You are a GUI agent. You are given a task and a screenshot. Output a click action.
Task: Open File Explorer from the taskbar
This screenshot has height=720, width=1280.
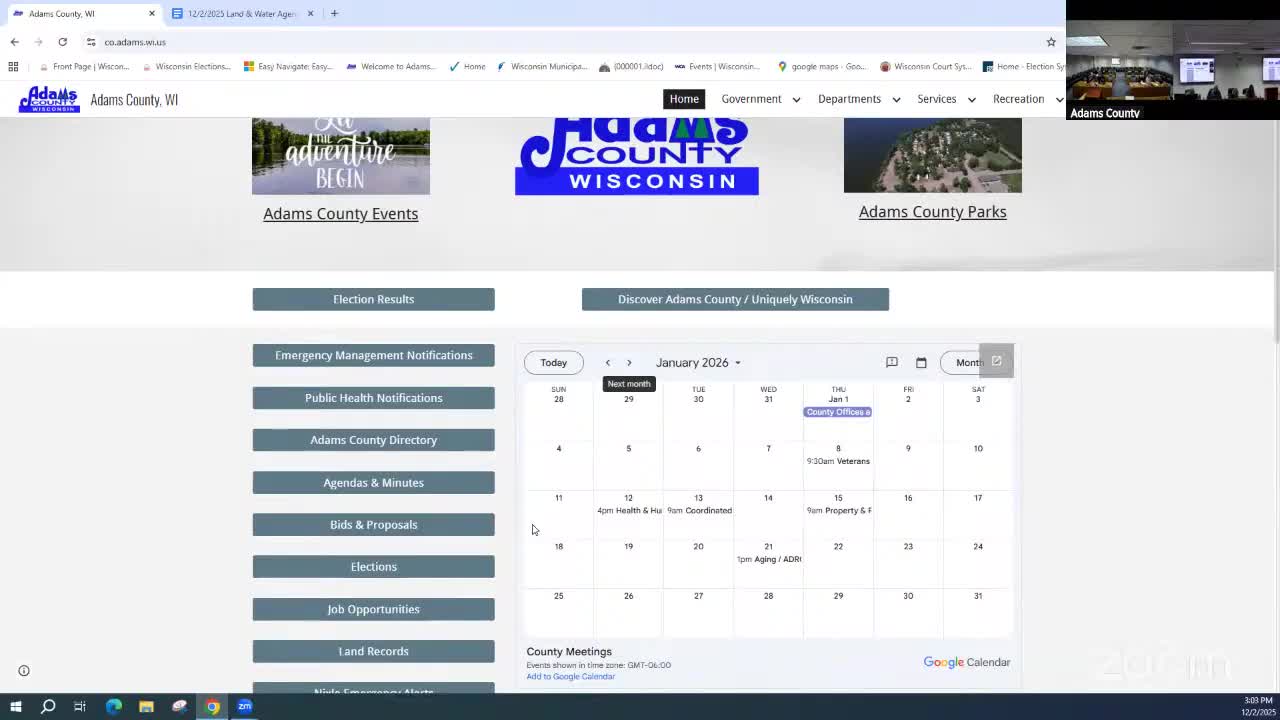[x=146, y=706]
